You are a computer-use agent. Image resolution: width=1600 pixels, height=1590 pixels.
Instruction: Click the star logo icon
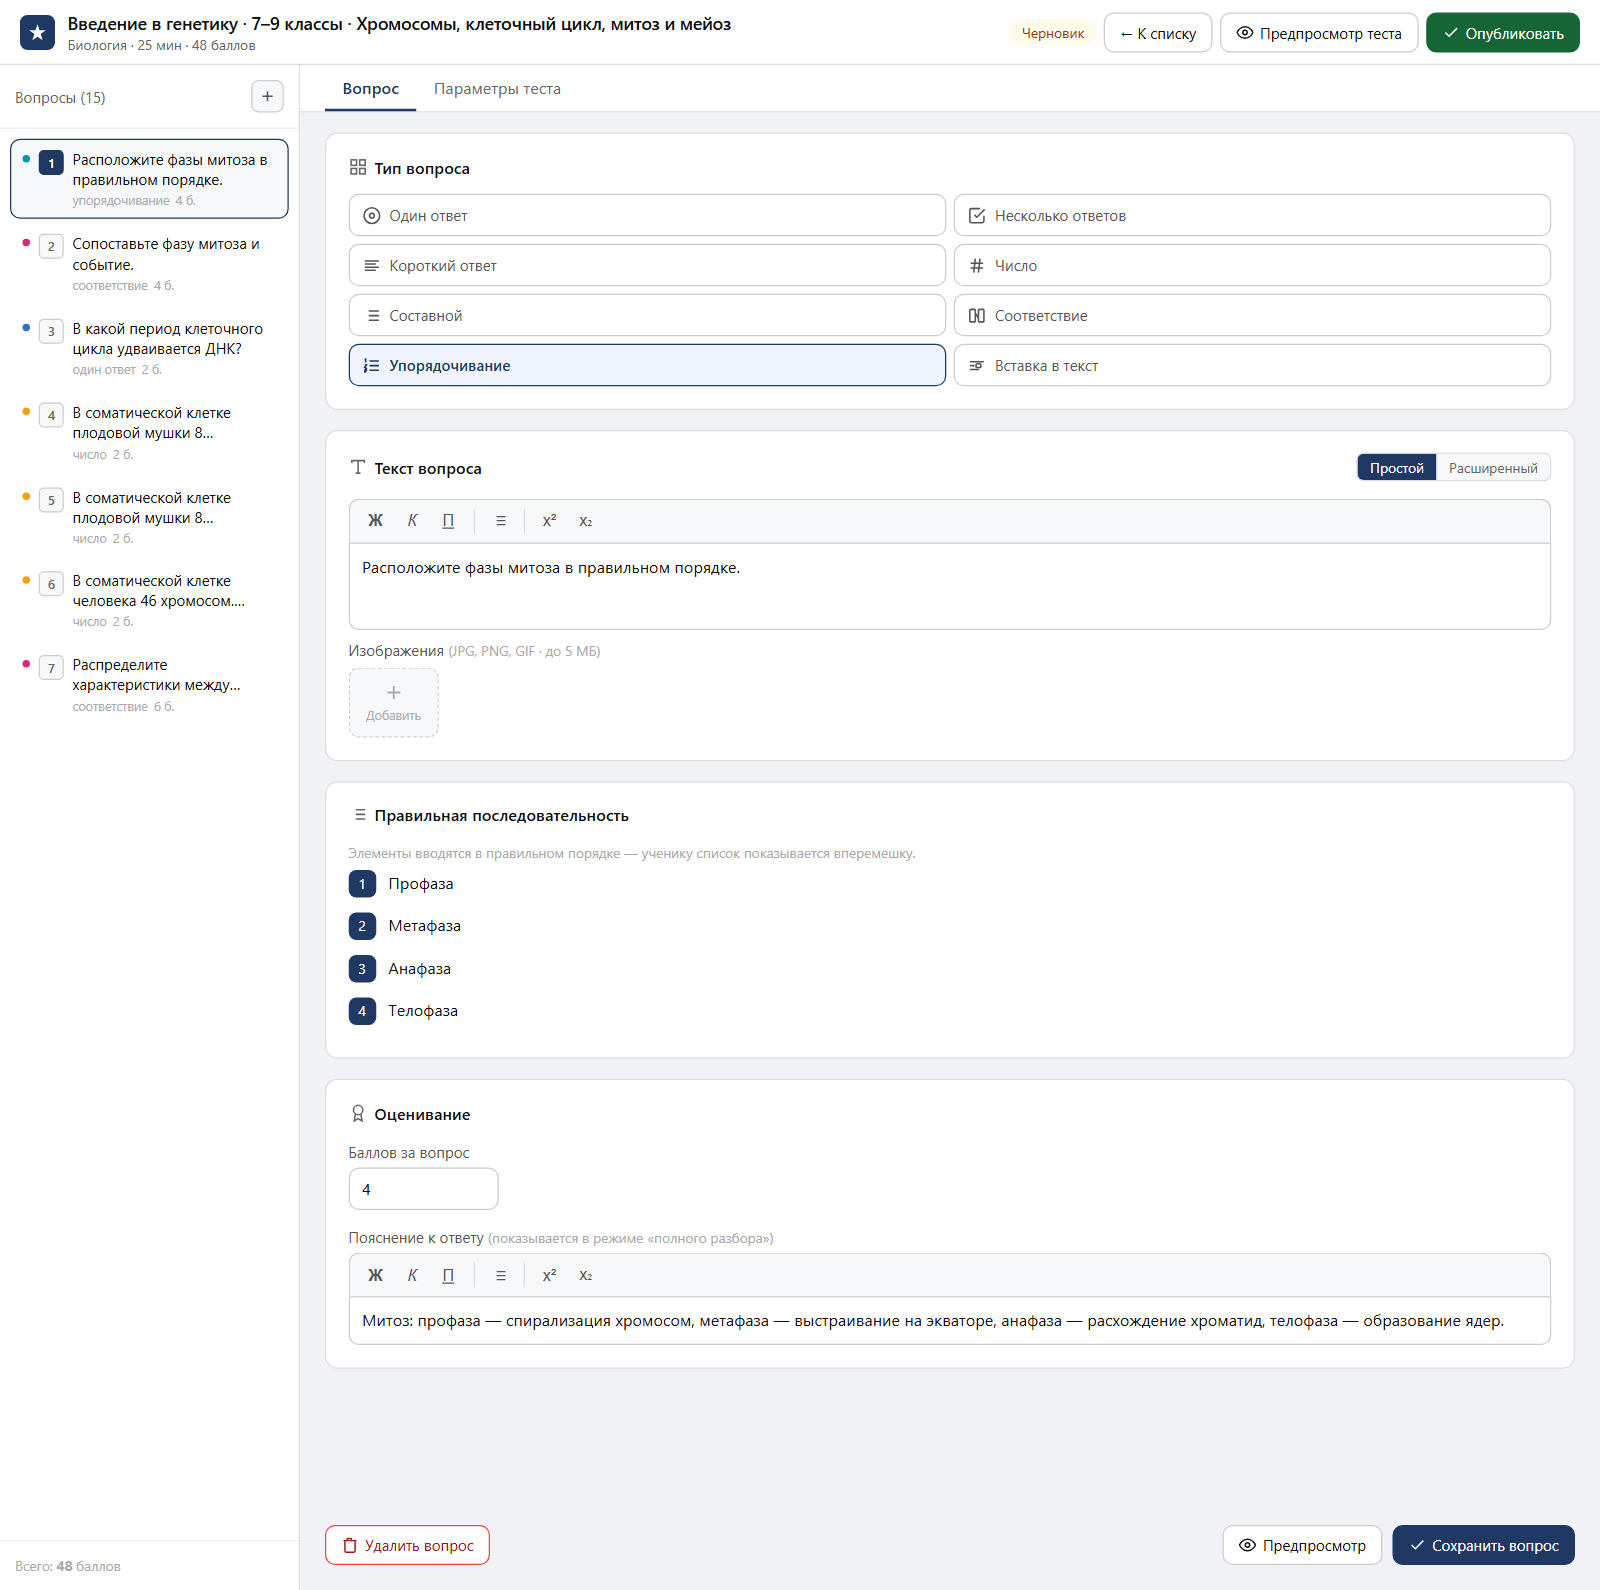click(x=37, y=33)
